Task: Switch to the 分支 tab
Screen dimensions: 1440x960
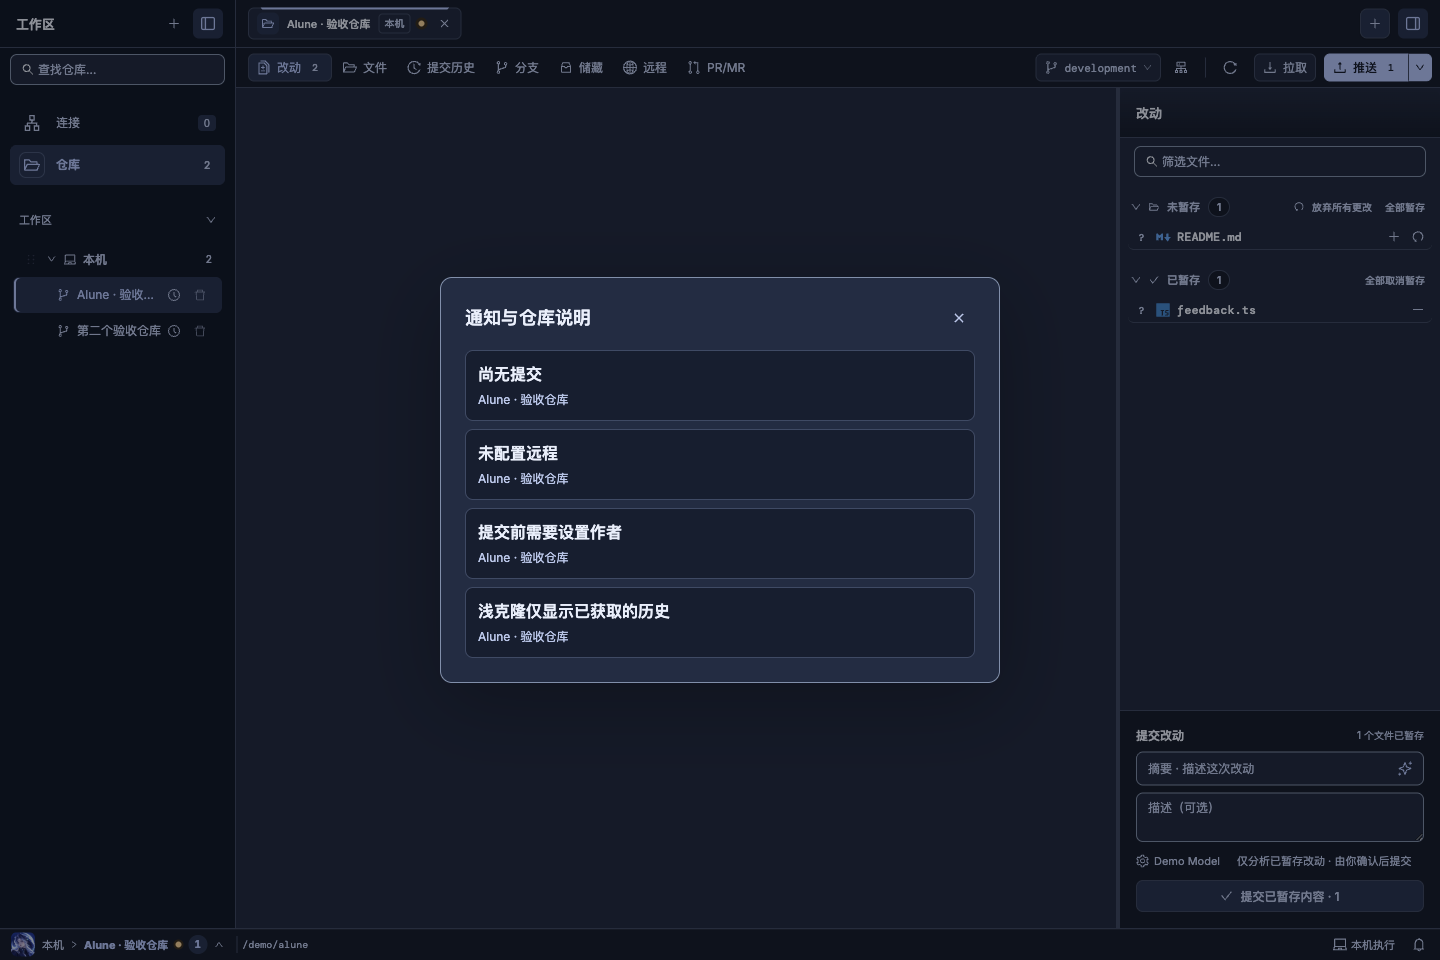Action: coord(517,67)
